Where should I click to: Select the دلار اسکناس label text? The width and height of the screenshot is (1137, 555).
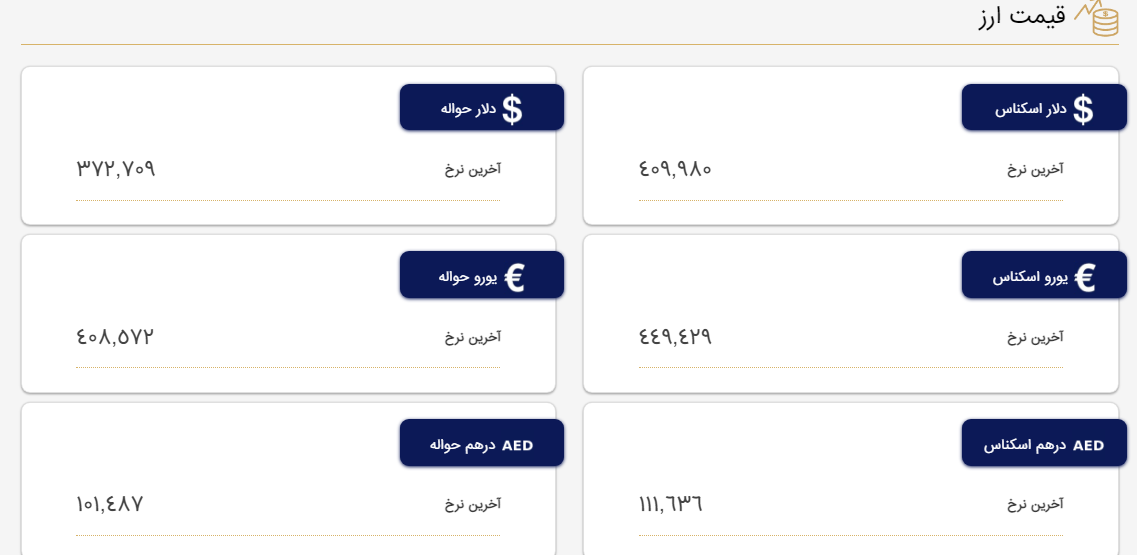pyautogui.click(x=1030, y=108)
